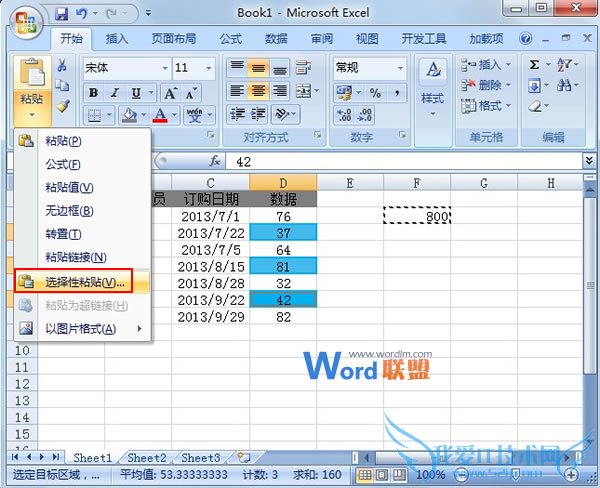Select 粘贴值(V) paste option
This screenshot has width=600, height=488.
pyautogui.click(x=82, y=187)
